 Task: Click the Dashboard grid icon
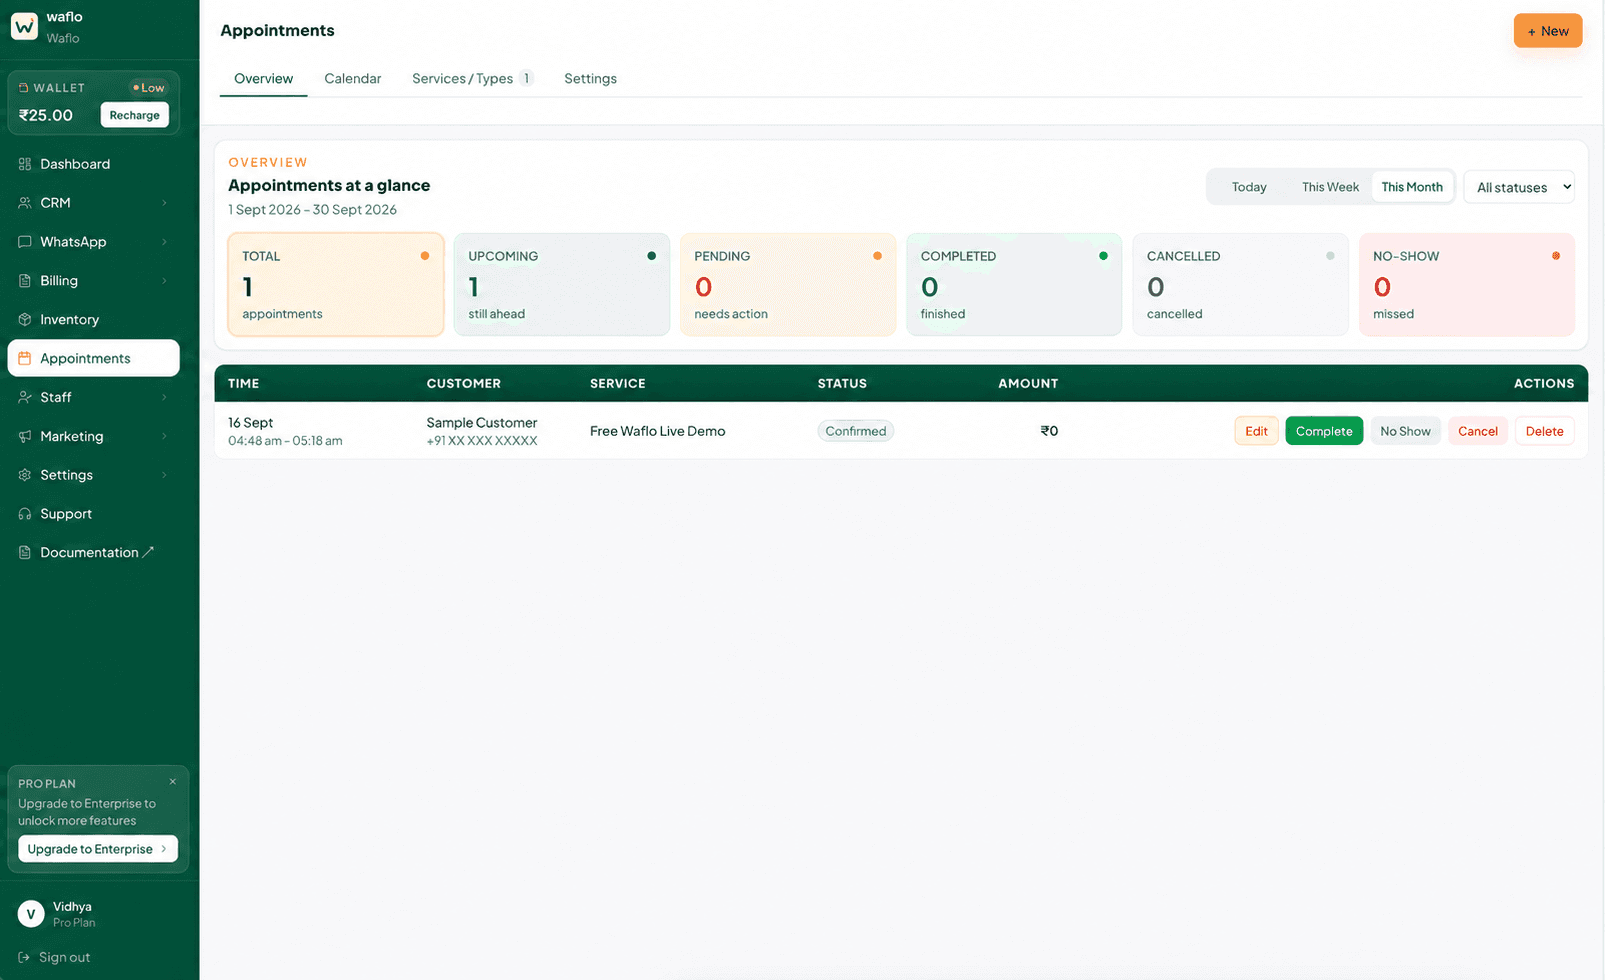click(25, 164)
